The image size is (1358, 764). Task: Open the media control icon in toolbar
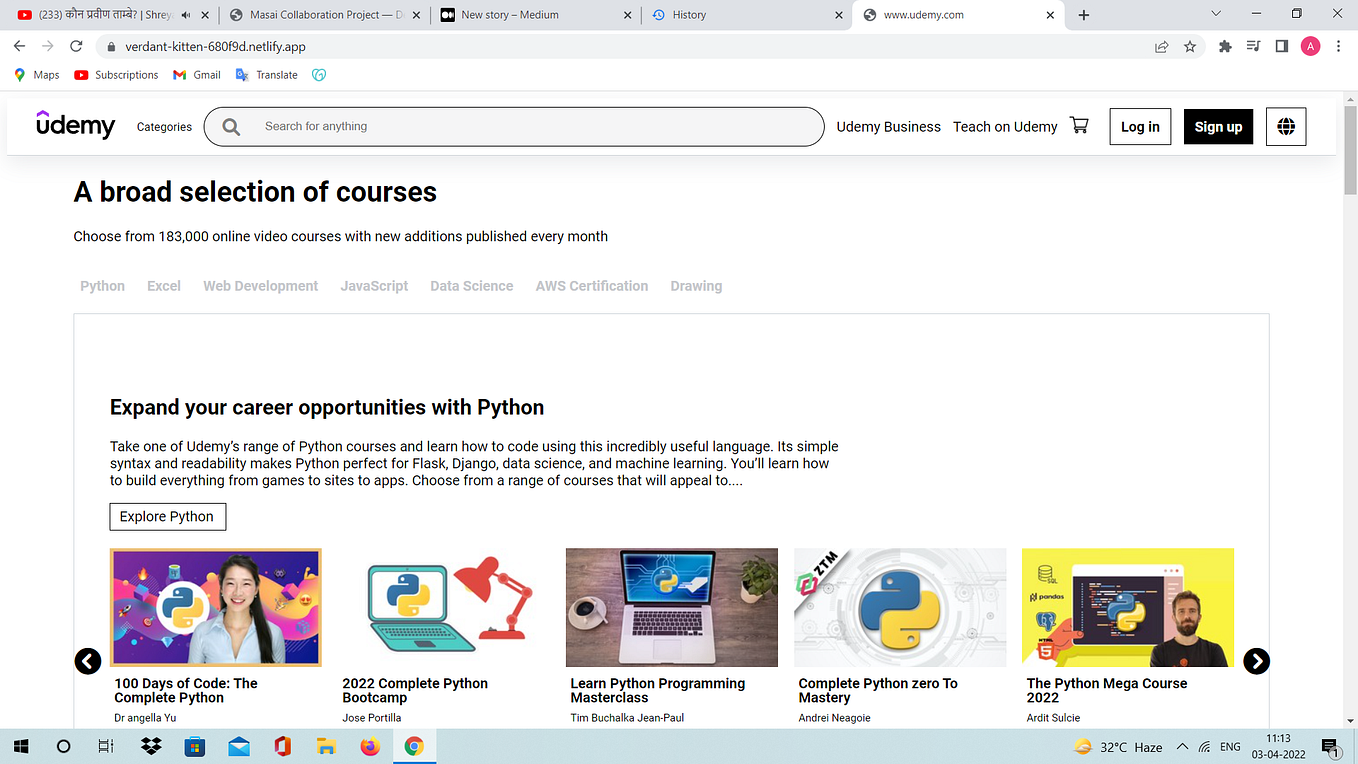tap(1254, 46)
